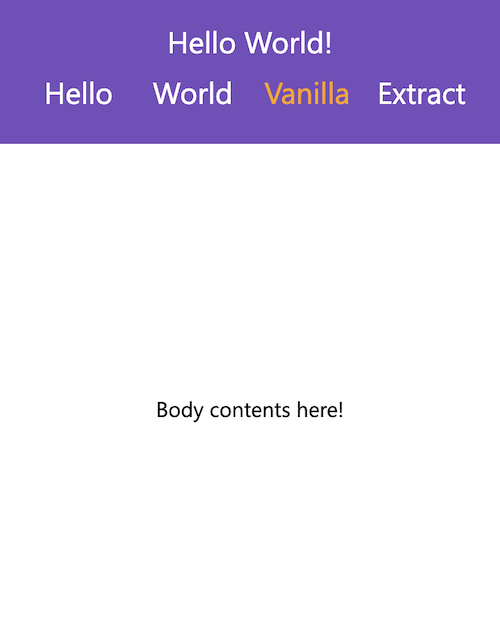Image resolution: width=500 pixels, height=641 pixels.
Task: Click the word contents in body text
Action: 250,410
